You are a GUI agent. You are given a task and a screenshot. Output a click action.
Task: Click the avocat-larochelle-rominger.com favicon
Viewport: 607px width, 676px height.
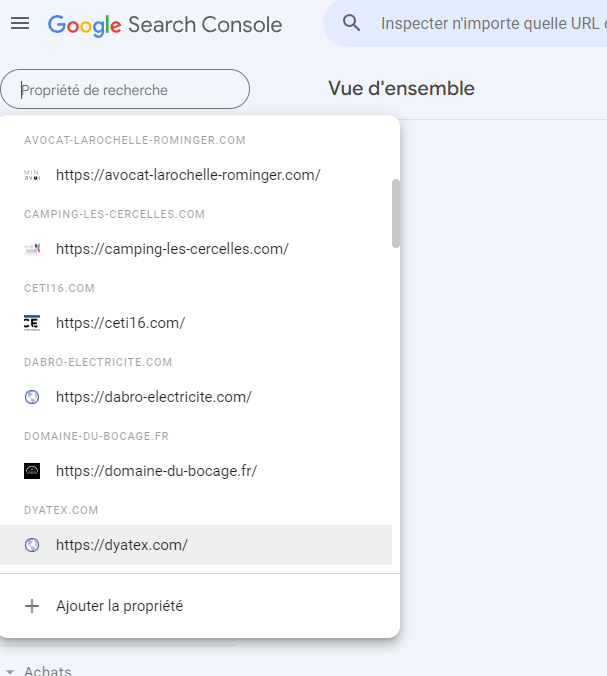point(32,175)
